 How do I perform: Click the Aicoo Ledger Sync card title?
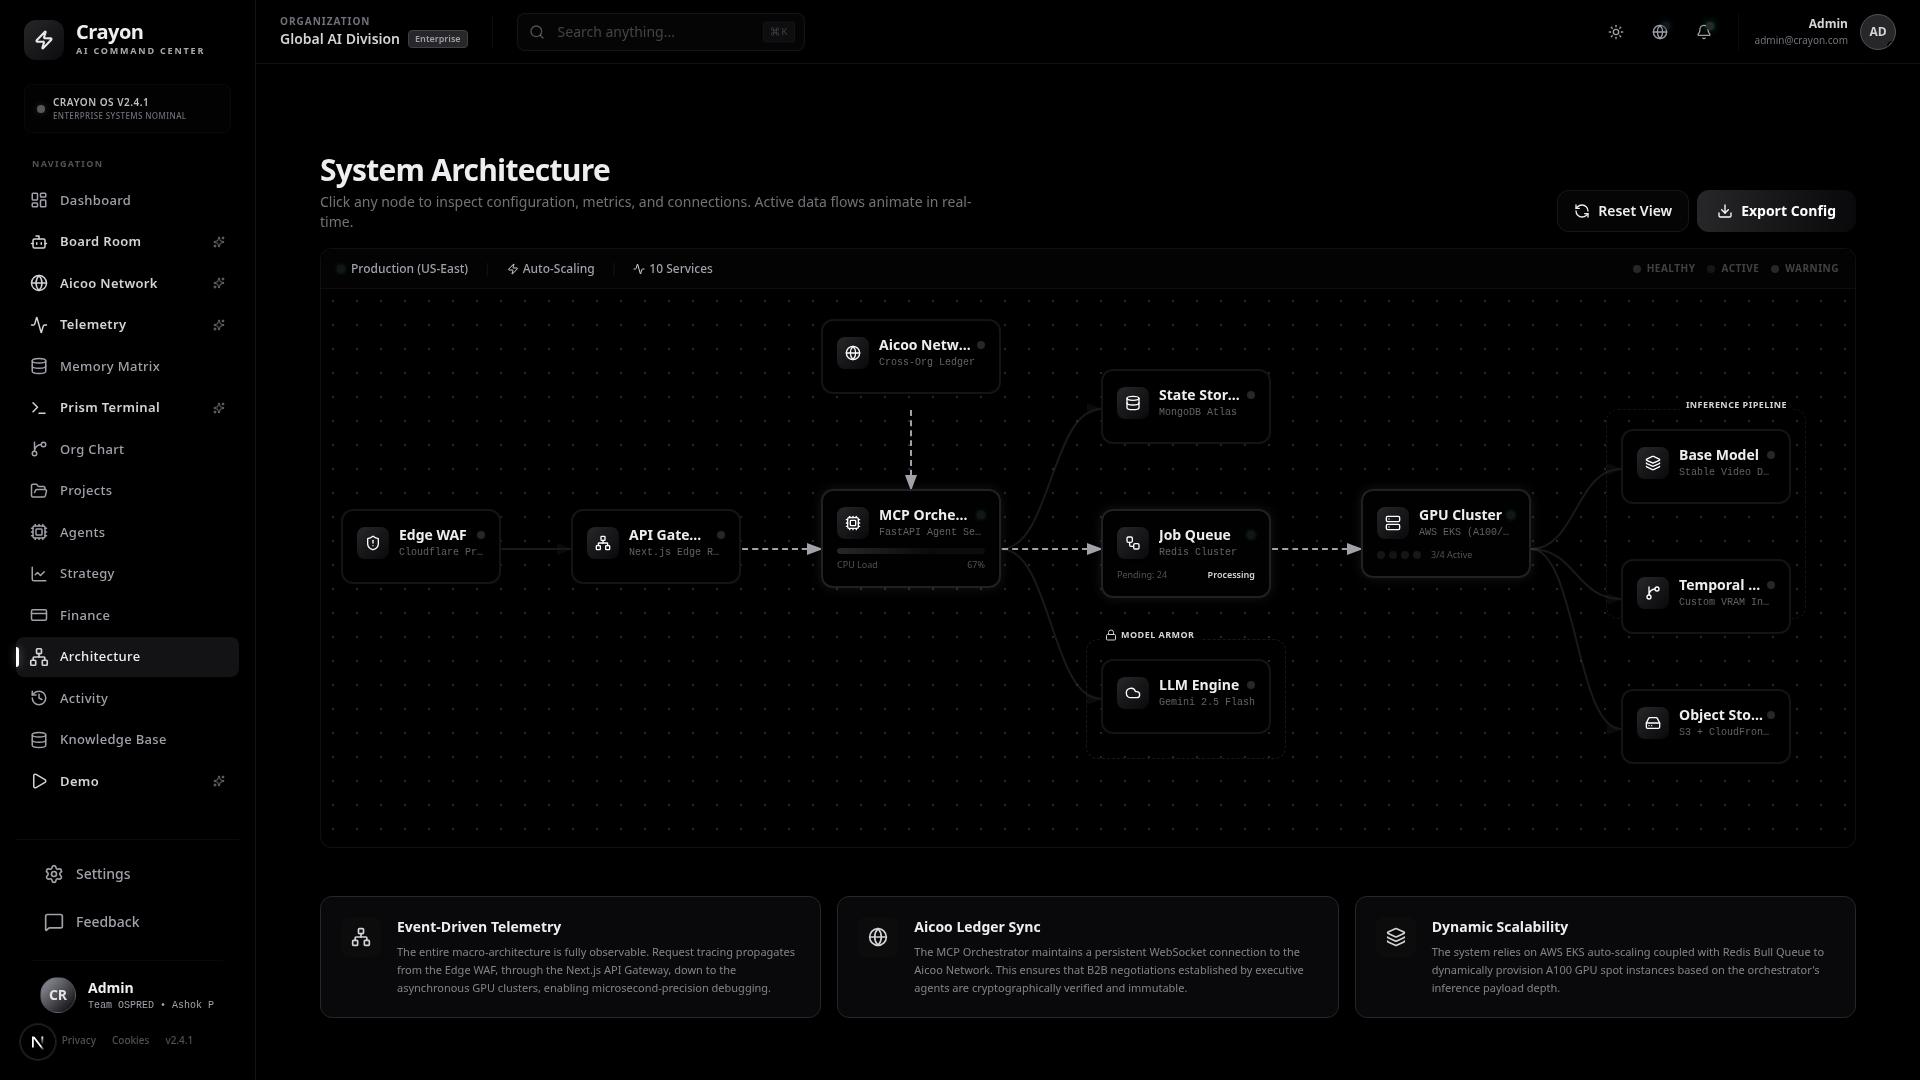tap(977, 927)
